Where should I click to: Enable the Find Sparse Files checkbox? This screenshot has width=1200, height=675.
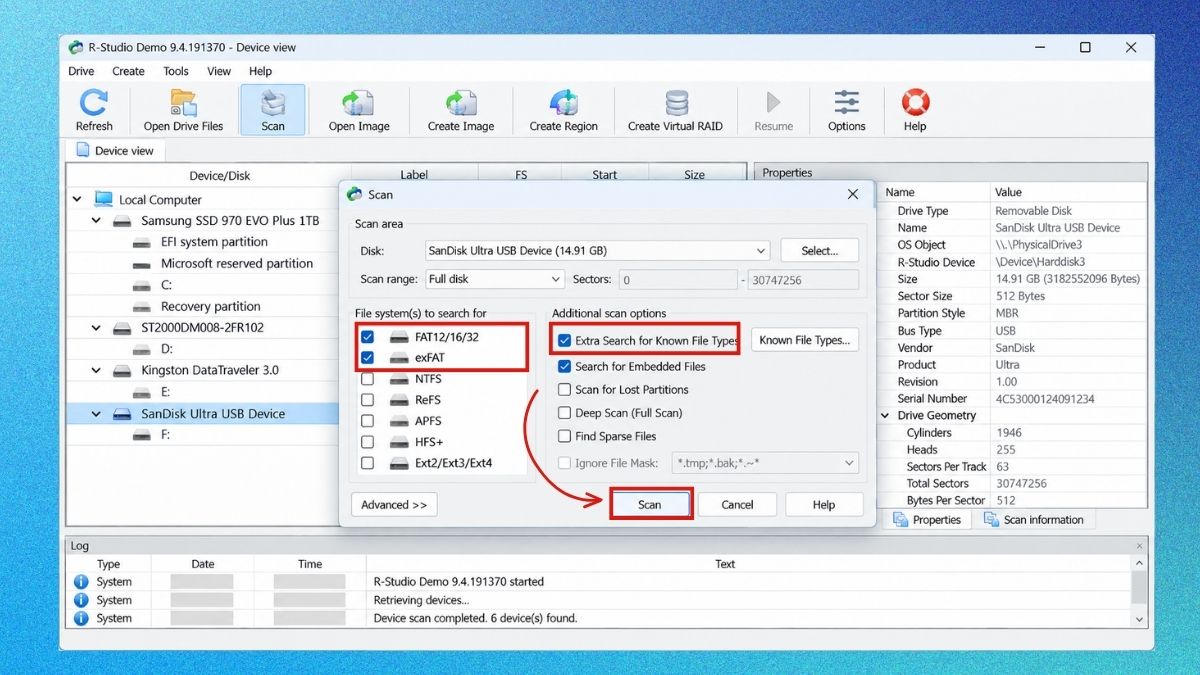coord(565,436)
